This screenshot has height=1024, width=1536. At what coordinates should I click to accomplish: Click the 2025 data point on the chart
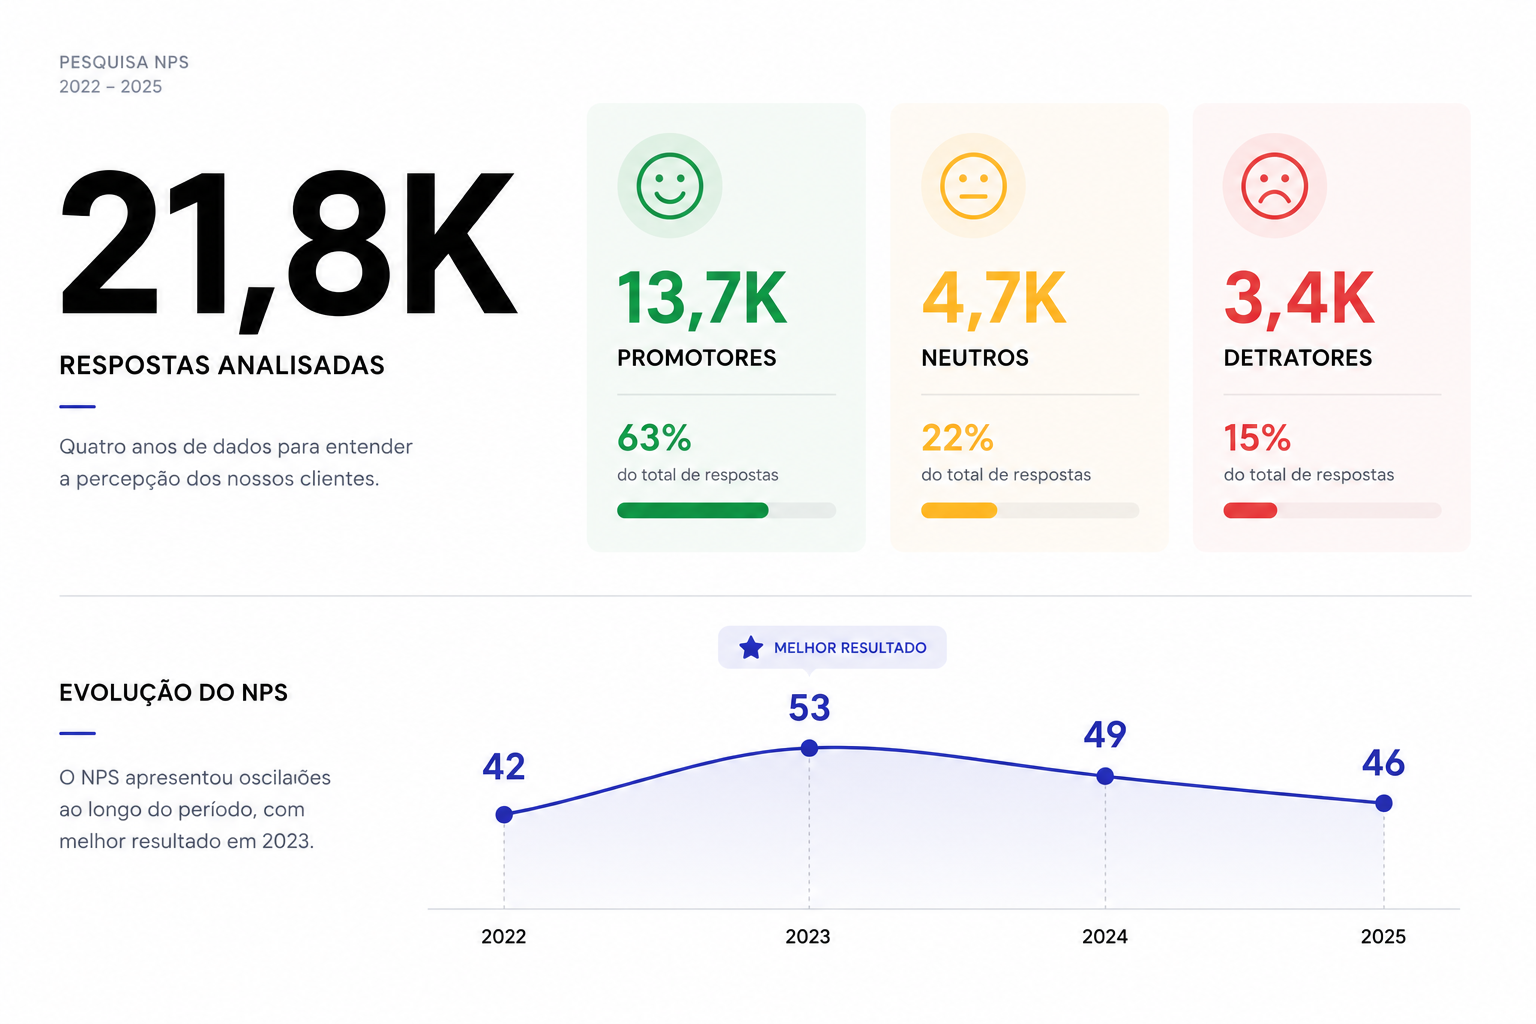pos(1384,803)
